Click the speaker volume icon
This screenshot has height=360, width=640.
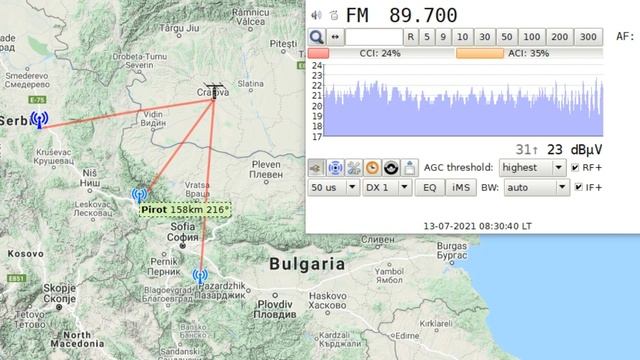click(316, 16)
